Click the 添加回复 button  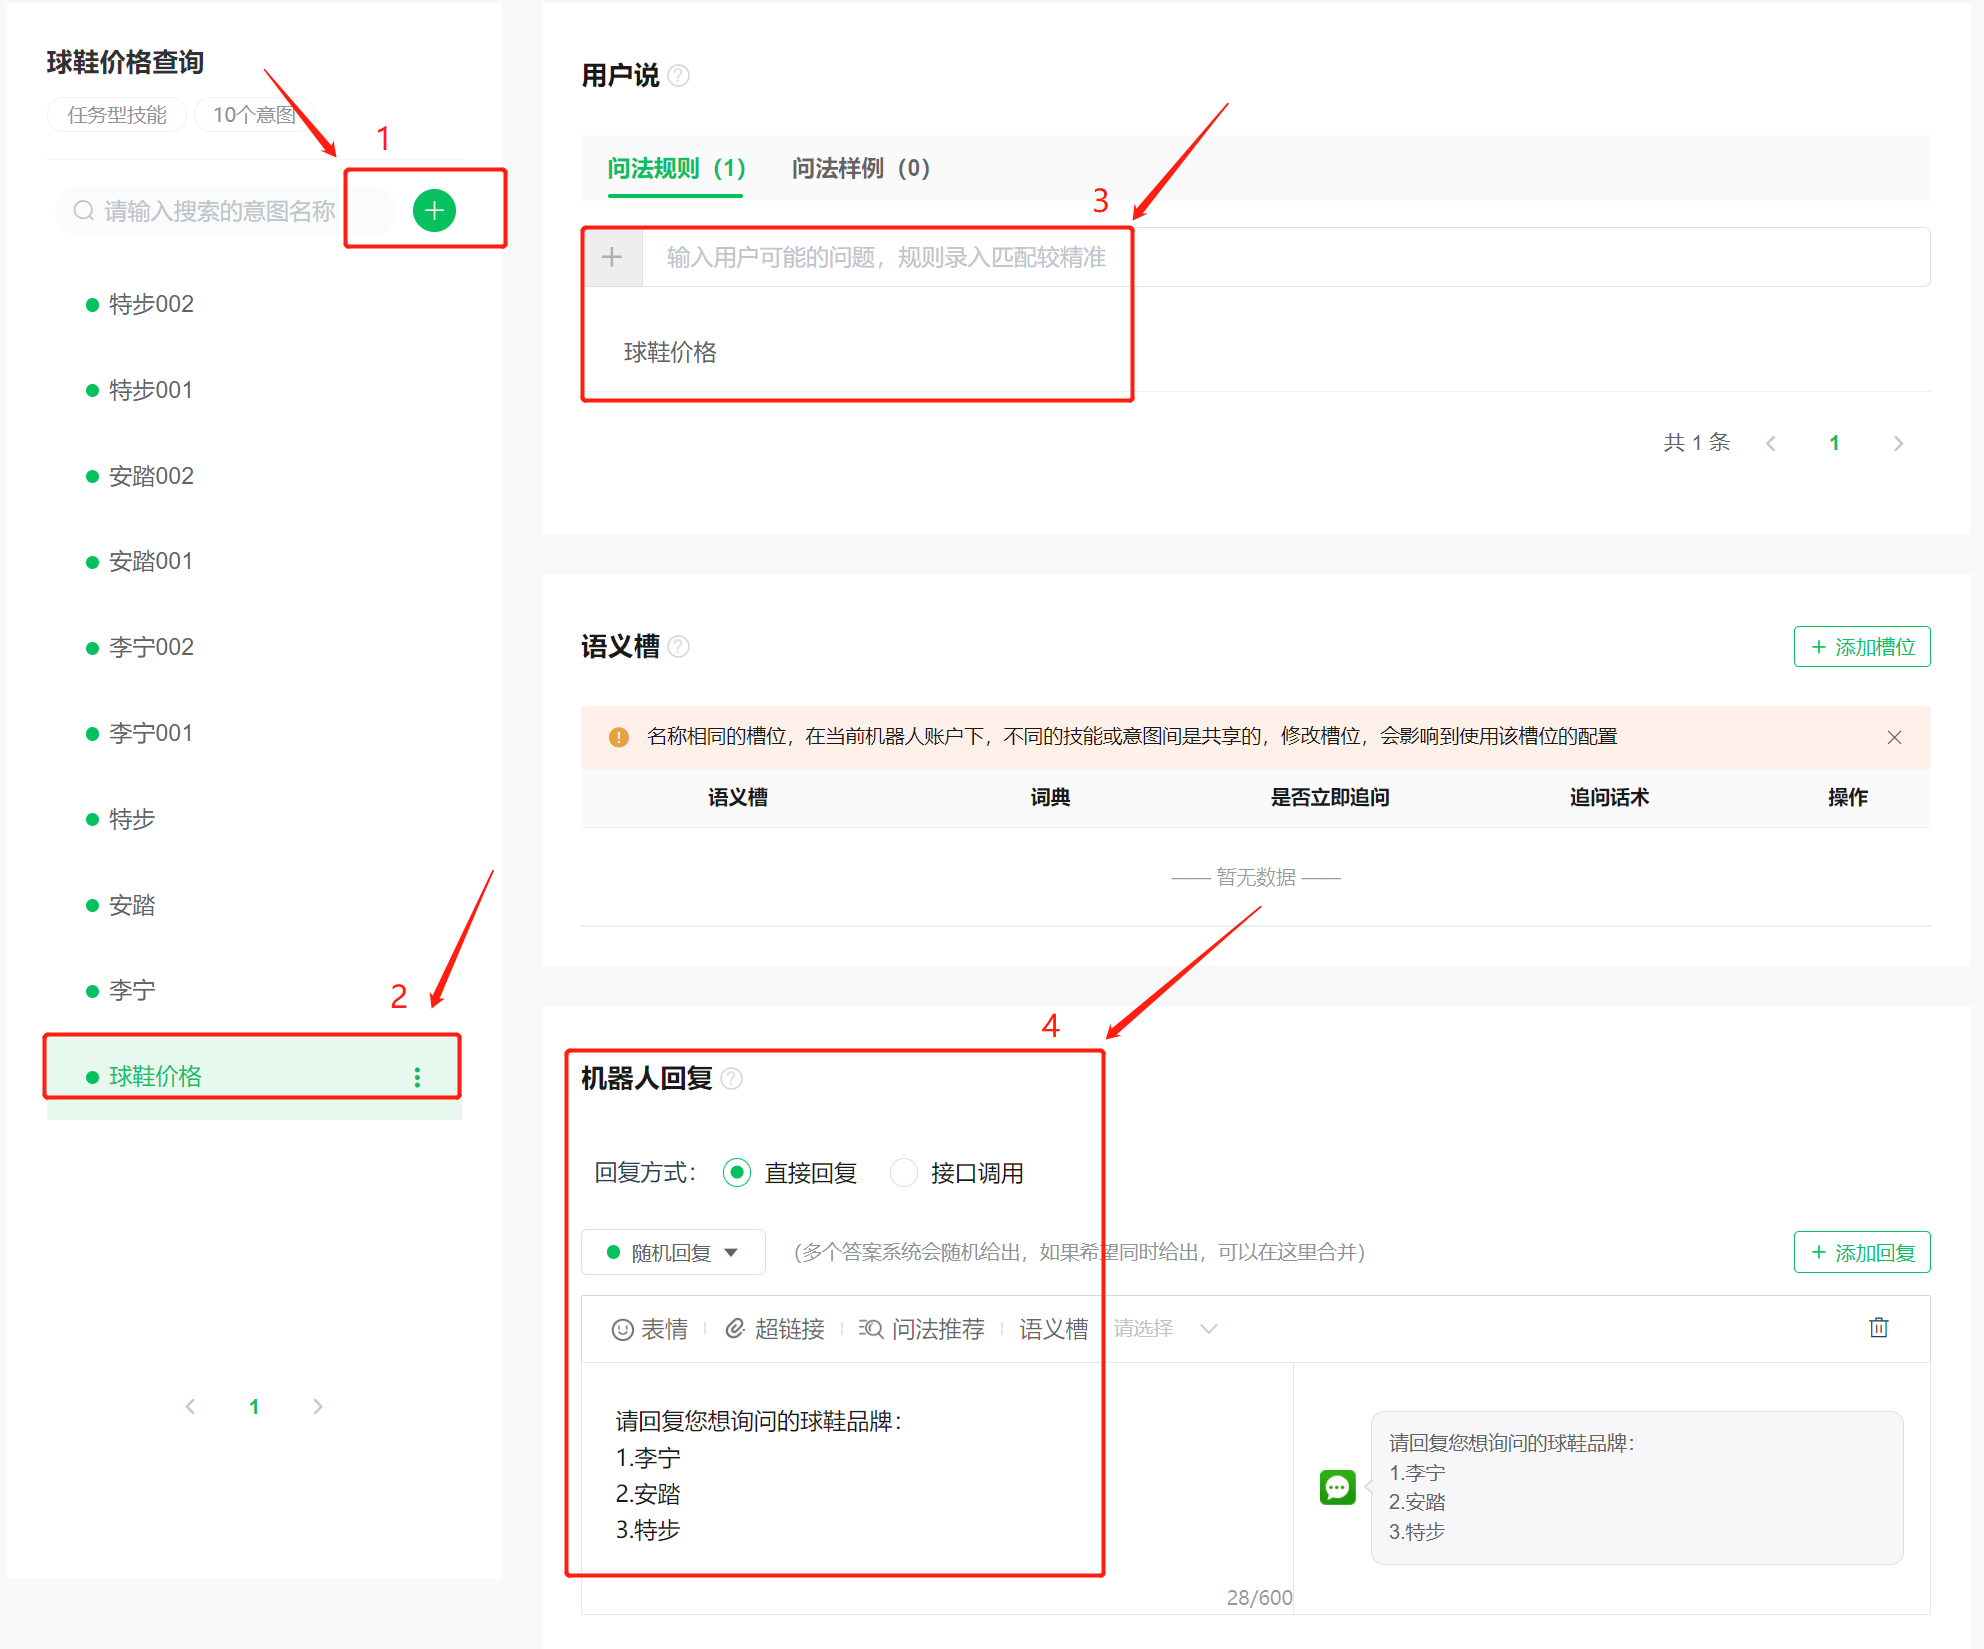click(1861, 1252)
